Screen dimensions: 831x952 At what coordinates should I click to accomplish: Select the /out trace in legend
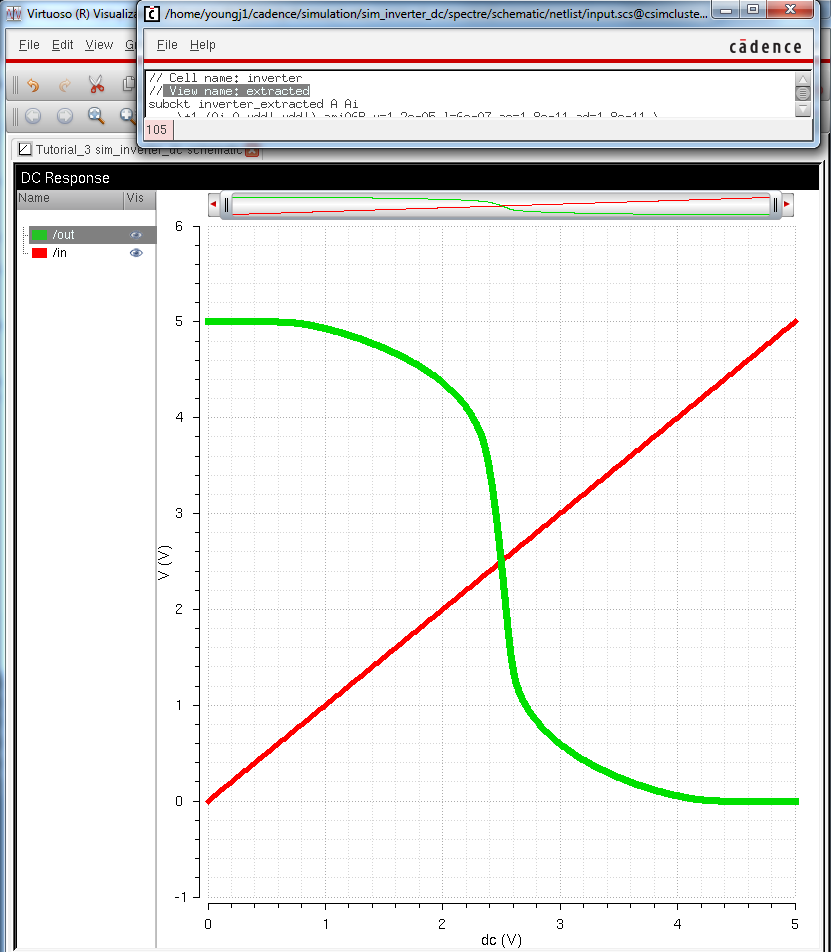[63, 235]
